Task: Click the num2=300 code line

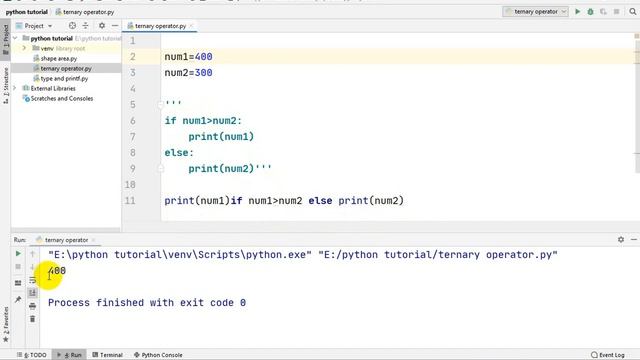Action: click(x=188, y=73)
